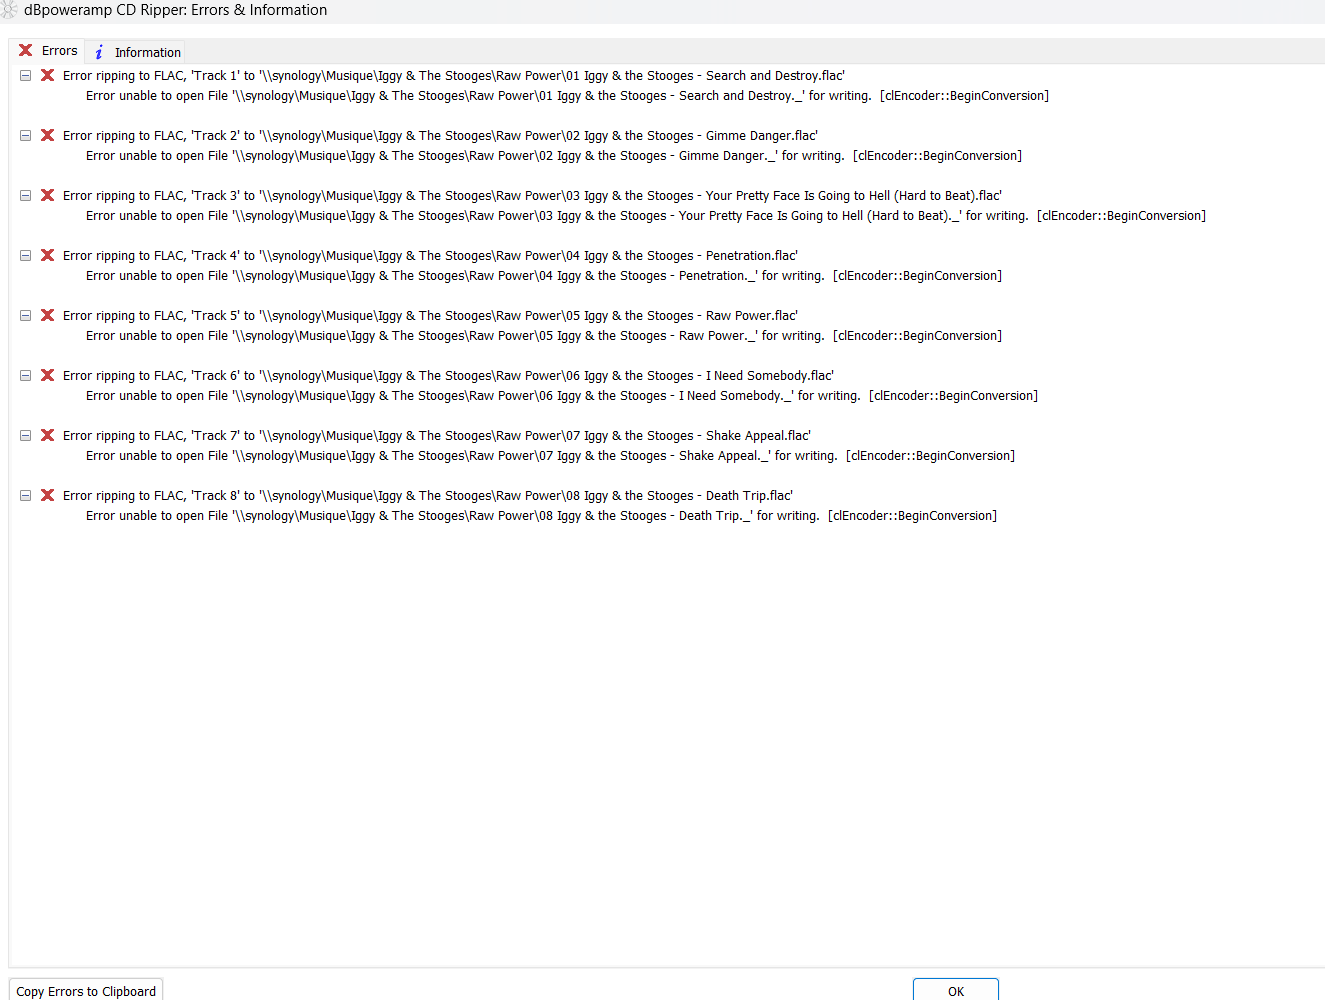The image size is (1325, 1000).
Task: Select the Death Trip ripping error row
Action: tap(427, 496)
